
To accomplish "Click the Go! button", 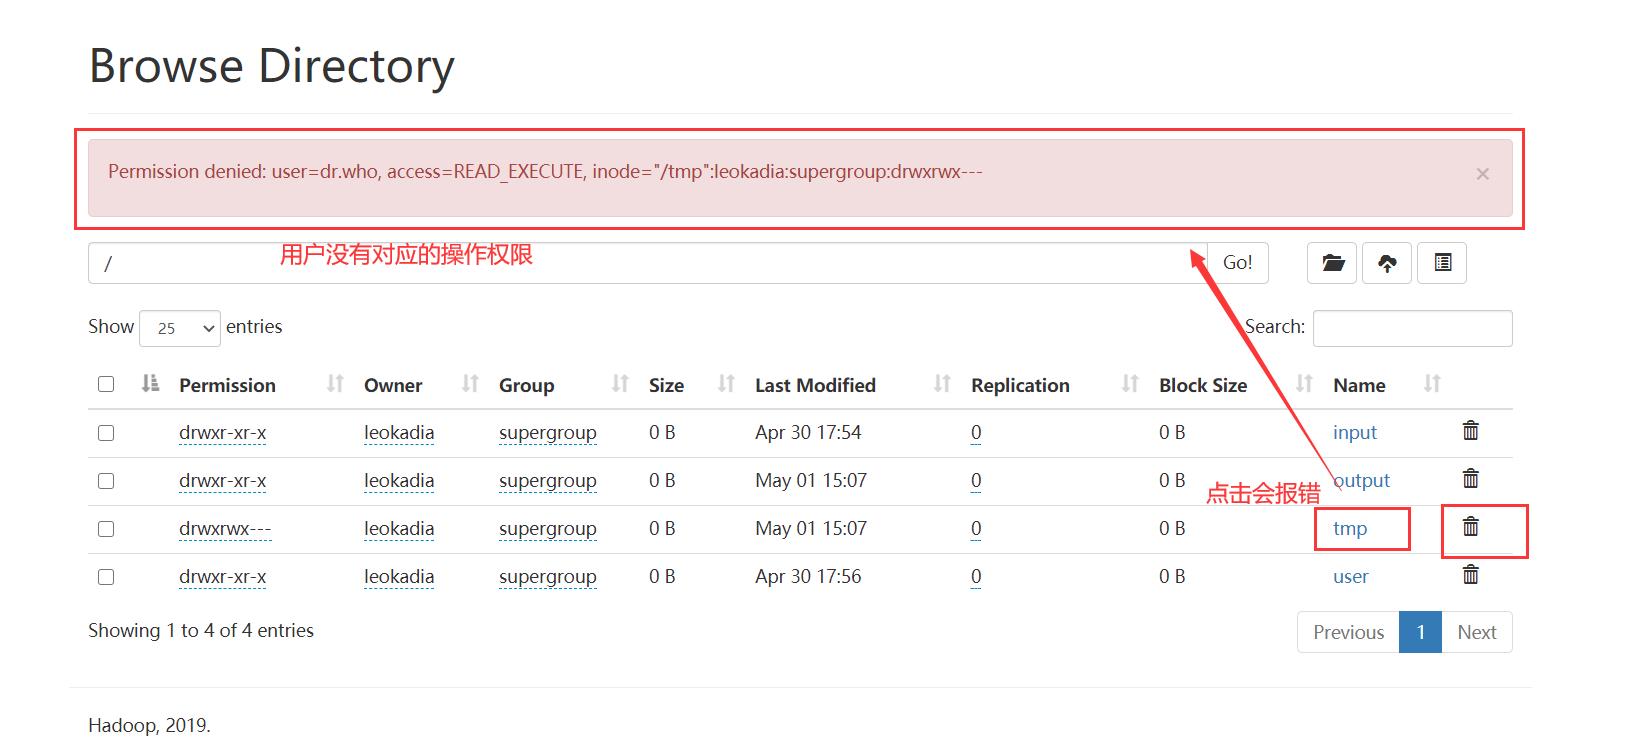I will click(1237, 263).
